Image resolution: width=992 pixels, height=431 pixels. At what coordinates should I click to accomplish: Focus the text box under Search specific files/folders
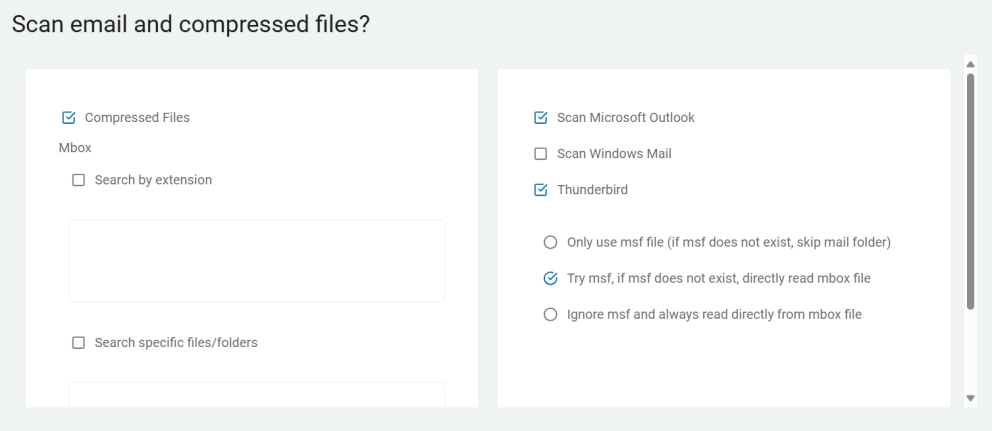(256, 395)
